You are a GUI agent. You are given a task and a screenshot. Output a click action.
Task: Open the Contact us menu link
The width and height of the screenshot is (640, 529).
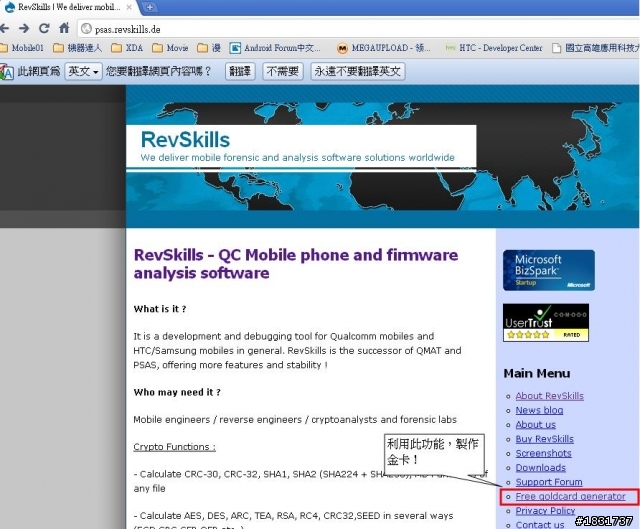(540, 525)
